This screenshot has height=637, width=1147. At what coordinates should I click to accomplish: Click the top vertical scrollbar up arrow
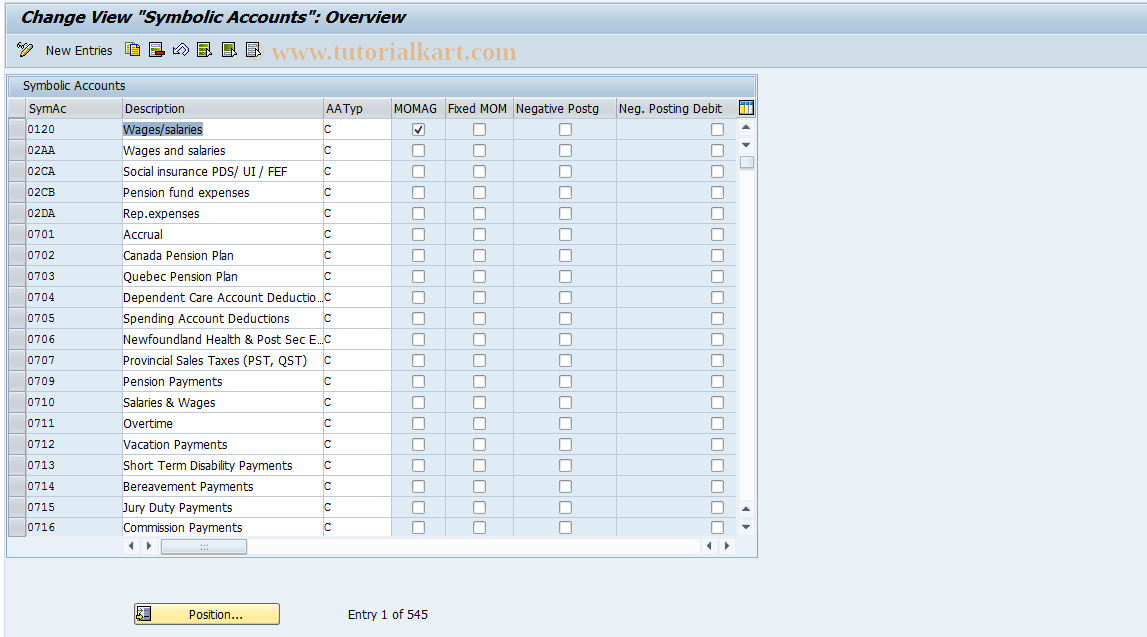point(746,127)
